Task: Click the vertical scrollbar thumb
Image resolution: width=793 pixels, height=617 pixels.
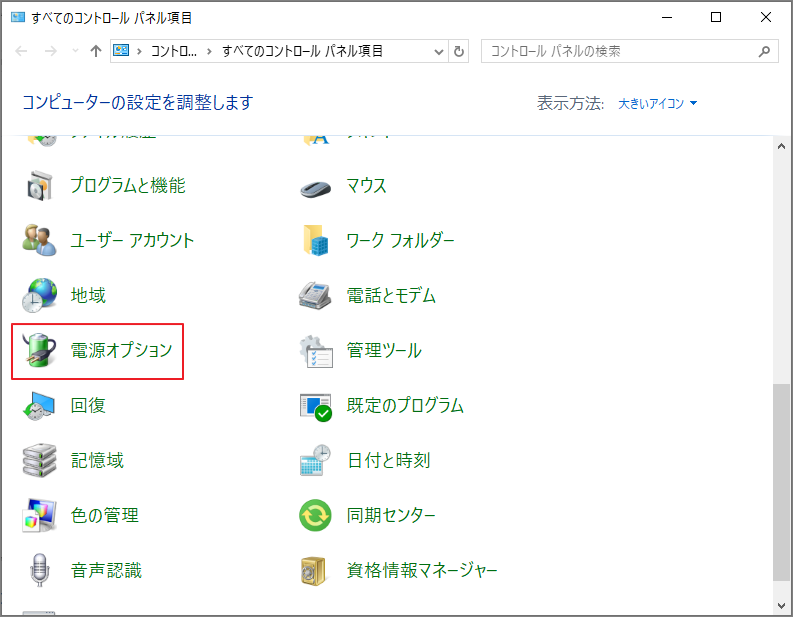Action: tap(781, 483)
